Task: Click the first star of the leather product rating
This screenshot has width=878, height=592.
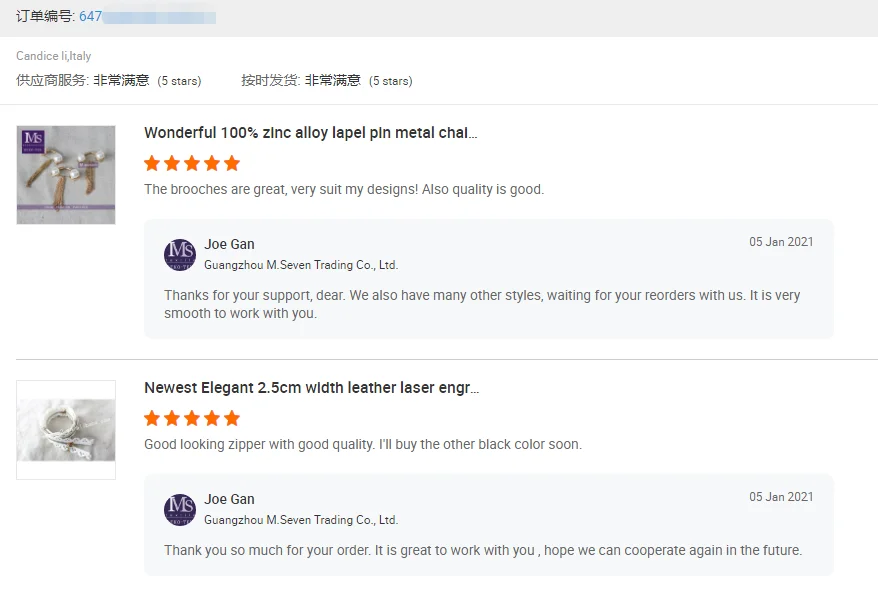Action: click(x=152, y=418)
